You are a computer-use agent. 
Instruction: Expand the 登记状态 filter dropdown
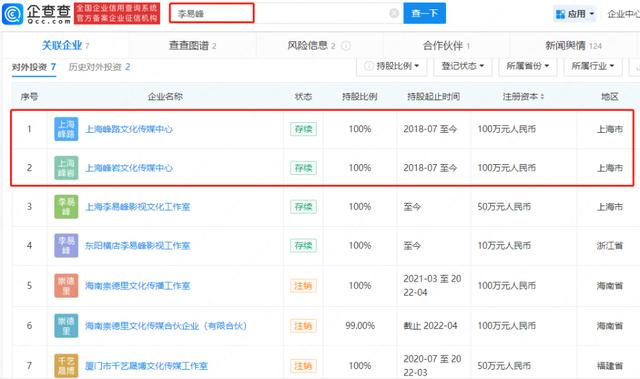462,66
